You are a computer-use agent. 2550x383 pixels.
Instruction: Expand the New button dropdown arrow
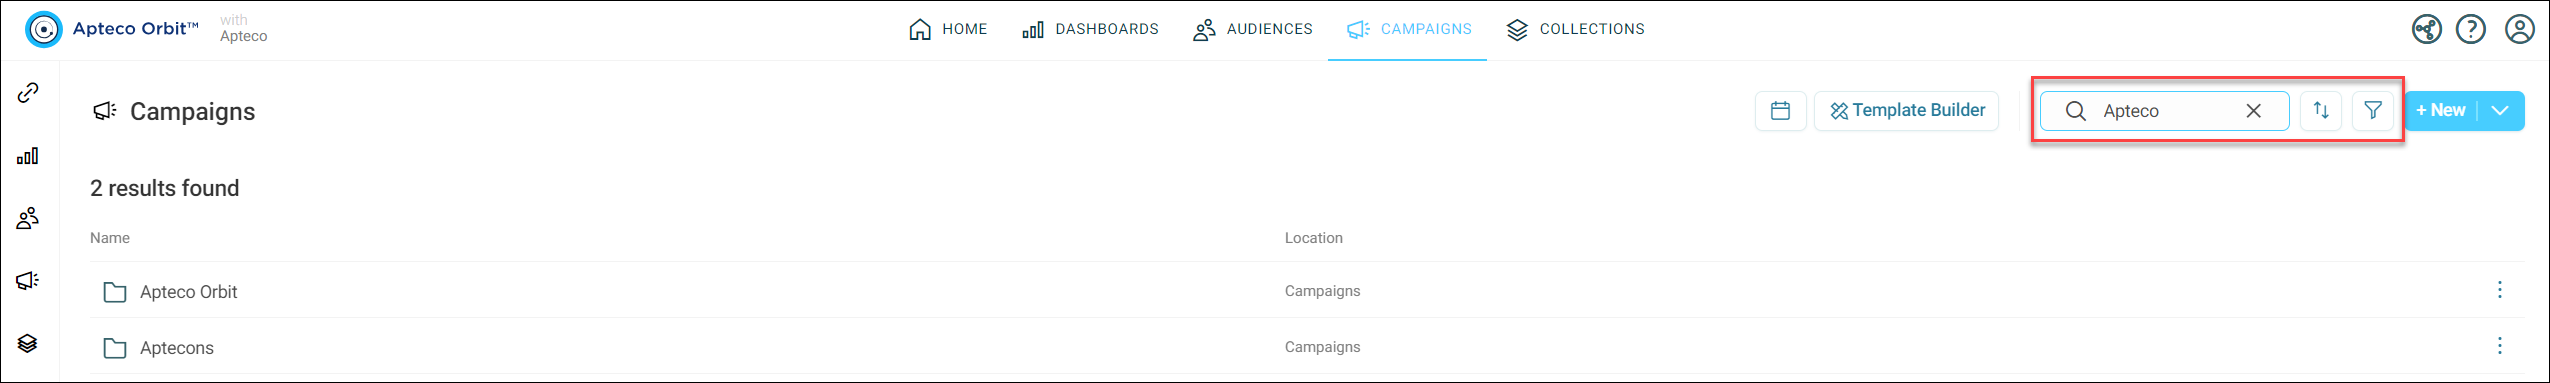[2500, 111]
